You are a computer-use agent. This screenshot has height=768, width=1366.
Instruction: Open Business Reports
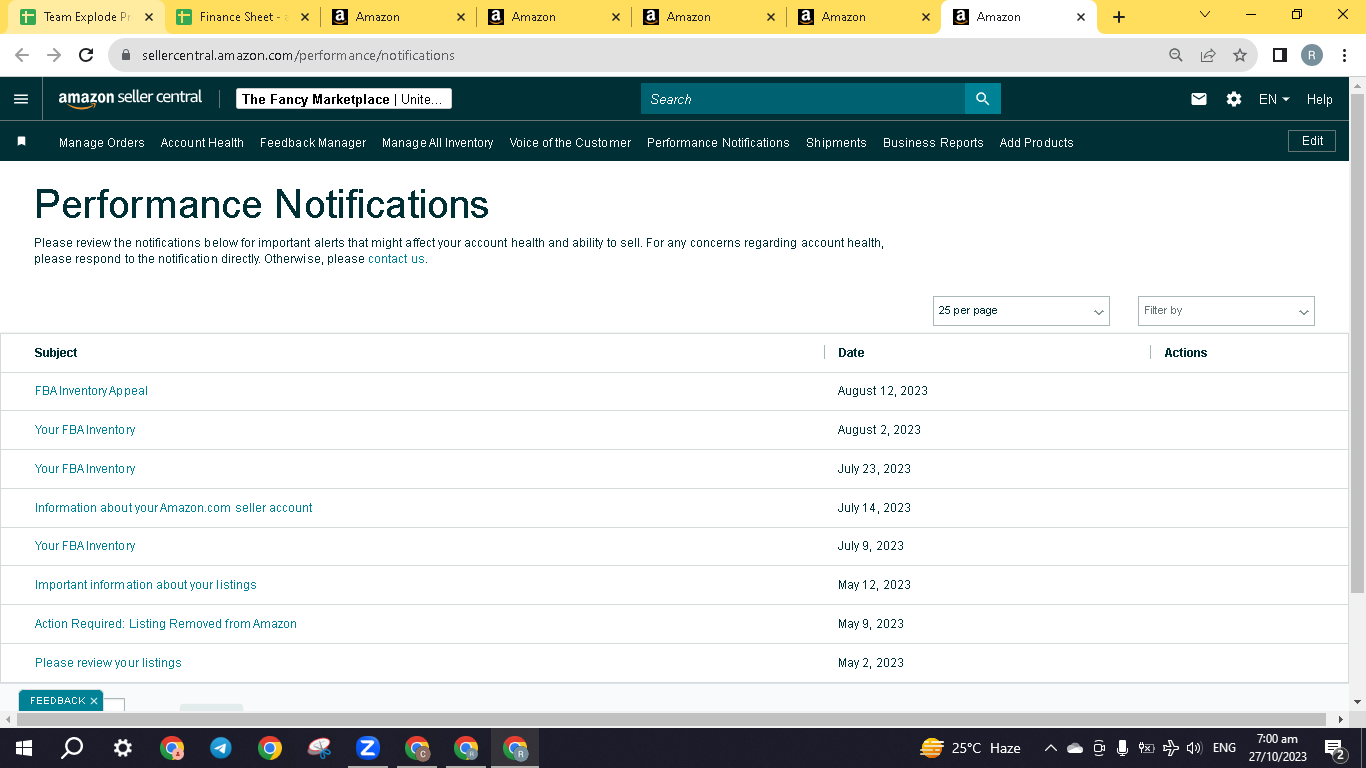click(933, 143)
